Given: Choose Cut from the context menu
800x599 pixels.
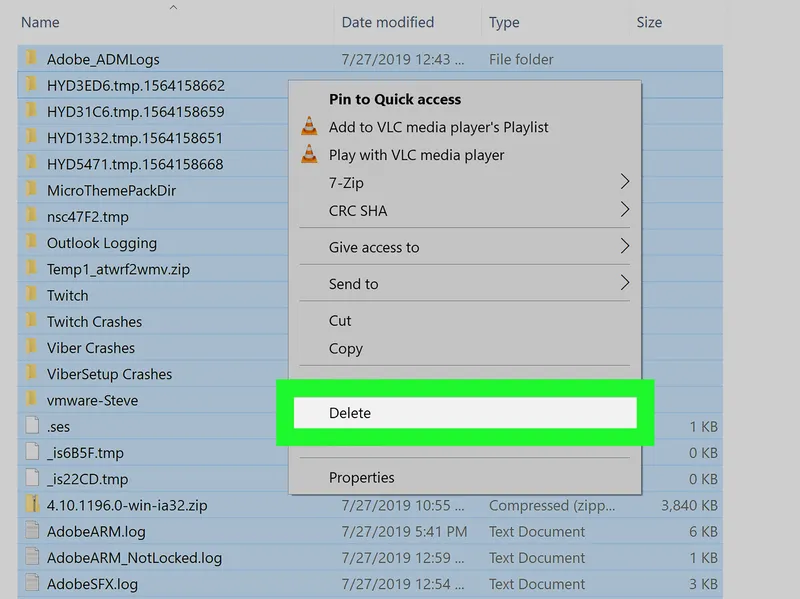Looking at the screenshot, I should click(465, 320).
